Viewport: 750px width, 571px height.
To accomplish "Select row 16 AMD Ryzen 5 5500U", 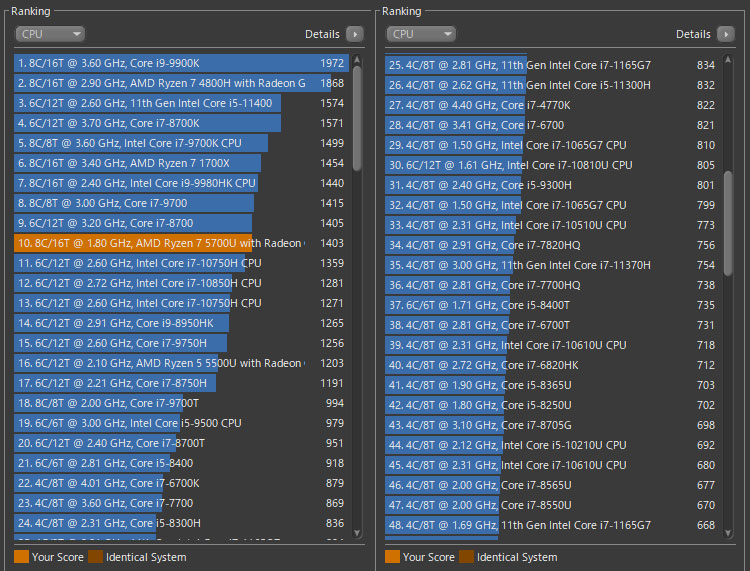I will click(182, 363).
